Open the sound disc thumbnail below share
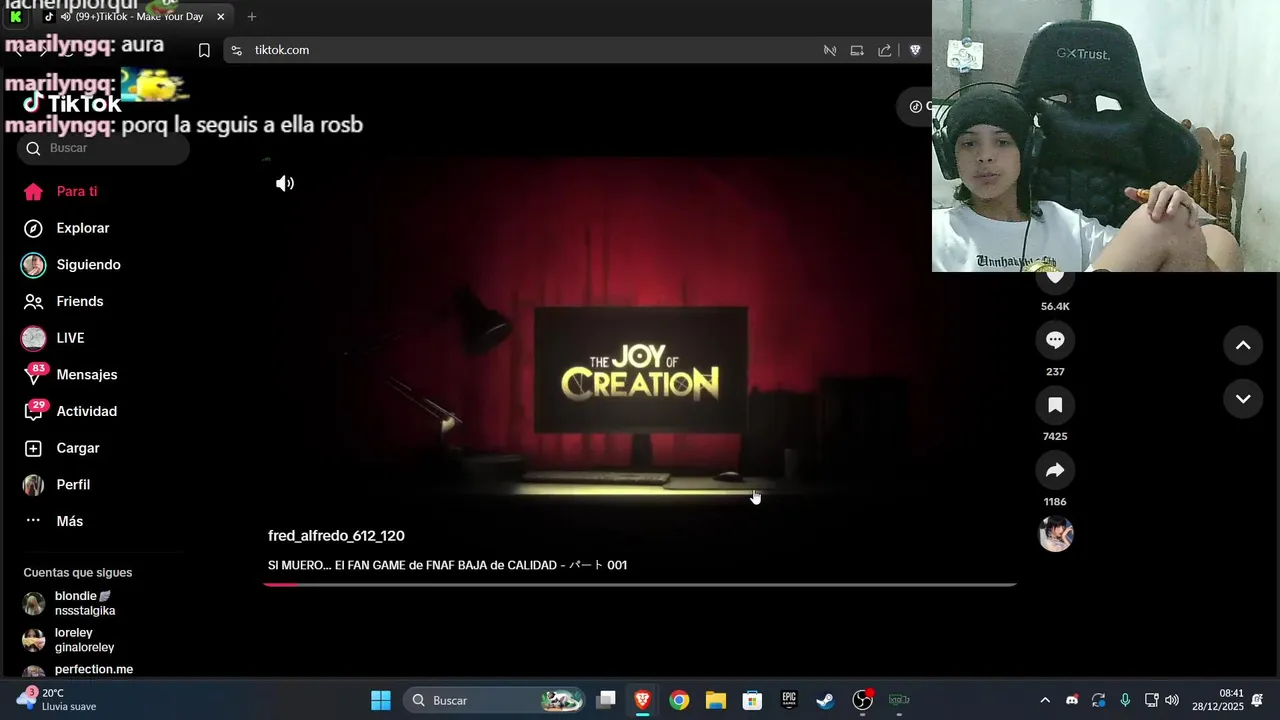The height and width of the screenshot is (720, 1280). pyautogui.click(x=1056, y=534)
